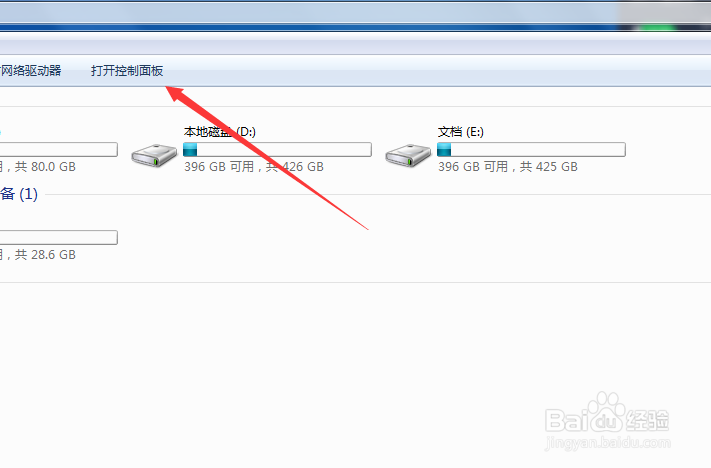Click the 文档 (E:) drive label
Image resolution: width=711 pixels, height=468 pixels.
(461, 132)
